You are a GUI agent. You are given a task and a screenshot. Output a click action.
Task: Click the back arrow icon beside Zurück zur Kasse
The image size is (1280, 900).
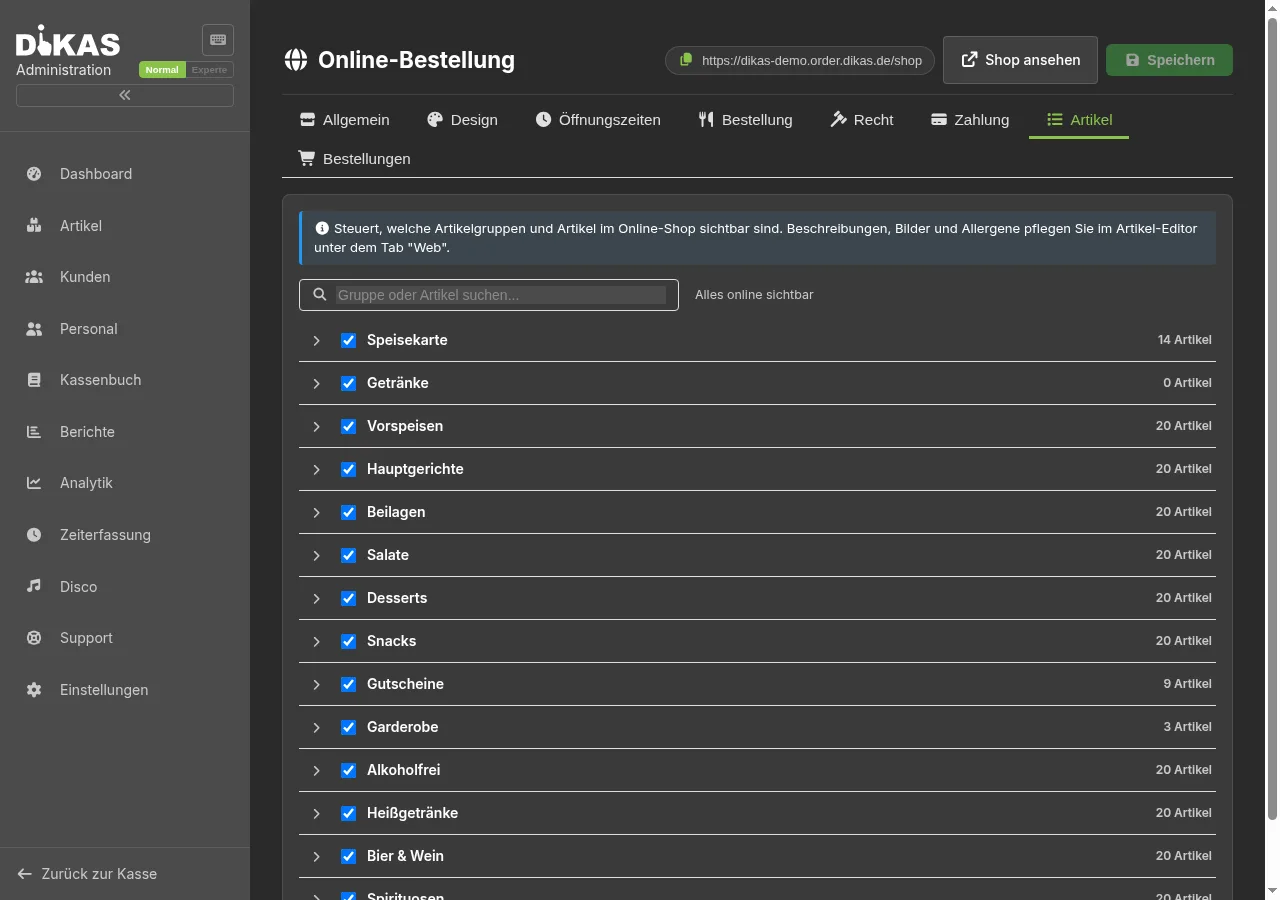25,874
